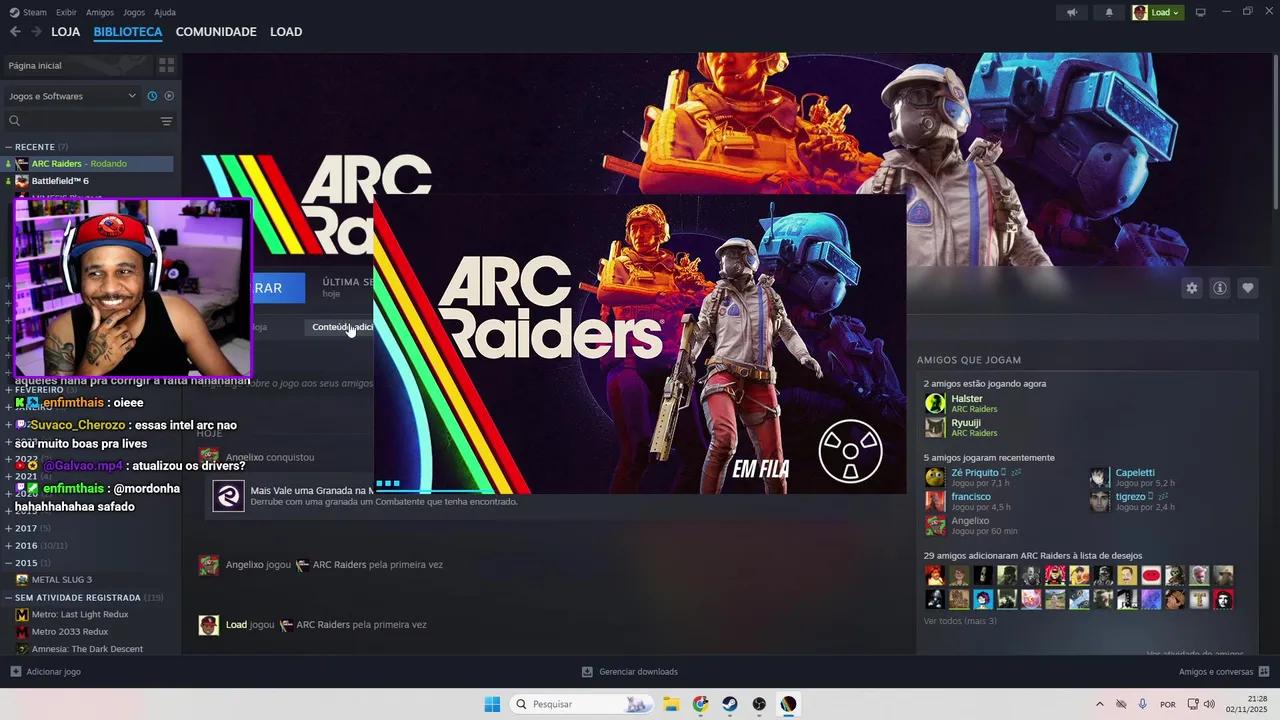Open the clock and date in the taskbar
Image resolution: width=1280 pixels, height=720 pixels.
pyautogui.click(x=1247, y=704)
